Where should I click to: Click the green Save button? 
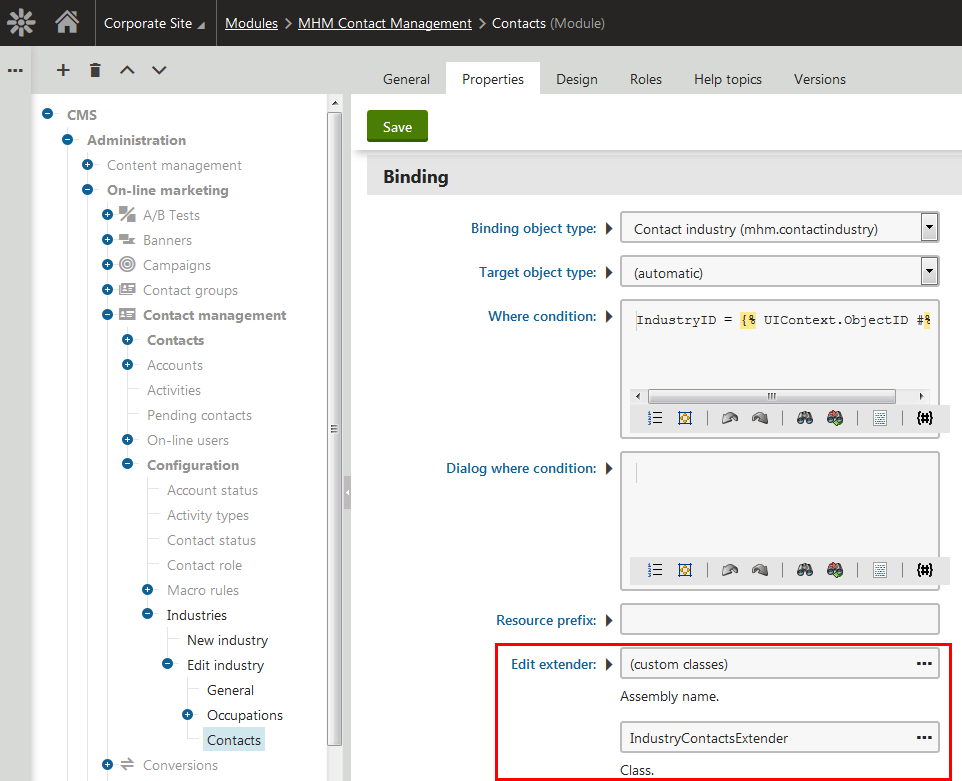coord(397,126)
